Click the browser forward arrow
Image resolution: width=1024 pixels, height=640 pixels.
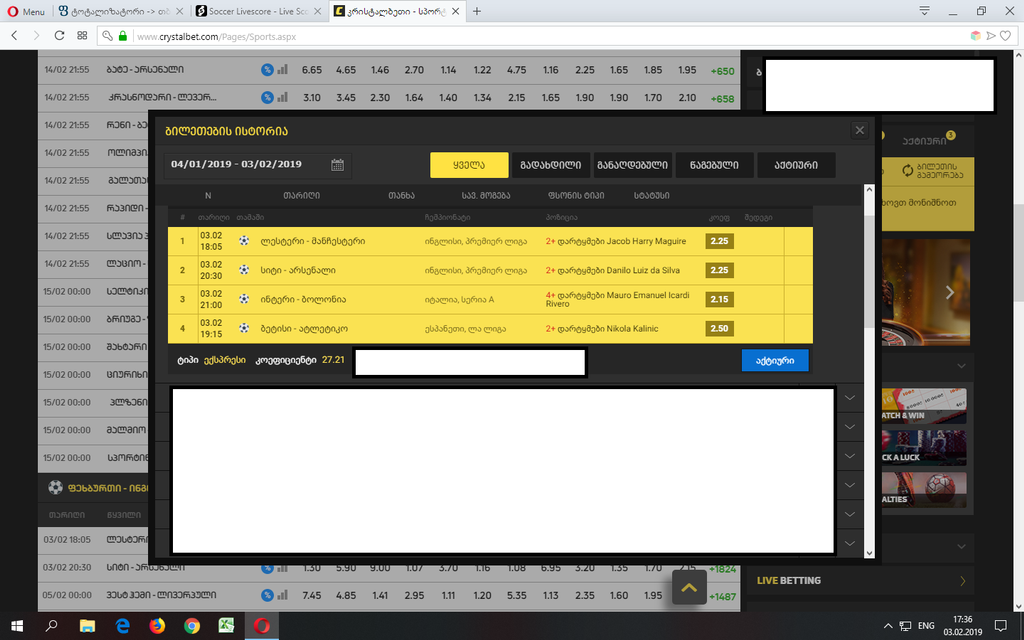click(x=37, y=36)
